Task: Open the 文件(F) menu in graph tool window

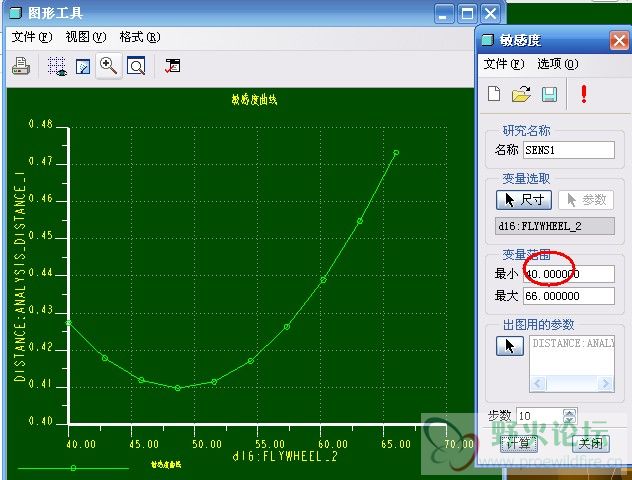Action: click(31, 37)
